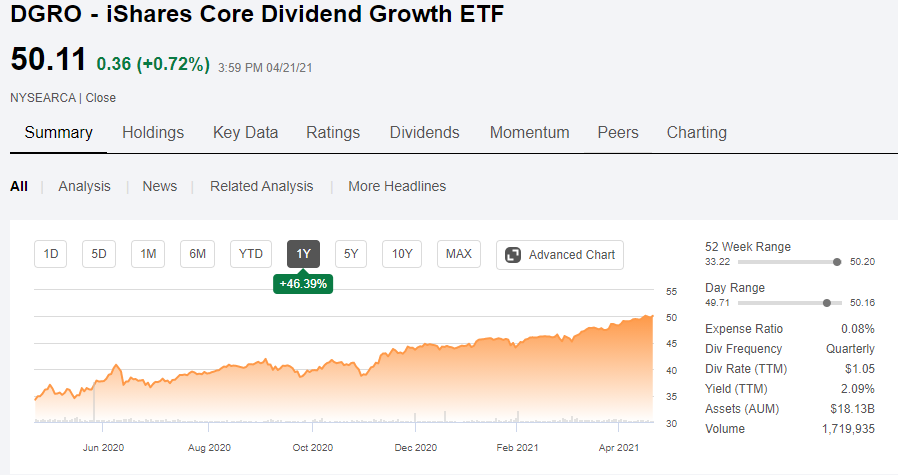Screen dimensions: 898x475
Task: Click the Oct 2020 axis label
Action: [x=313, y=447]
